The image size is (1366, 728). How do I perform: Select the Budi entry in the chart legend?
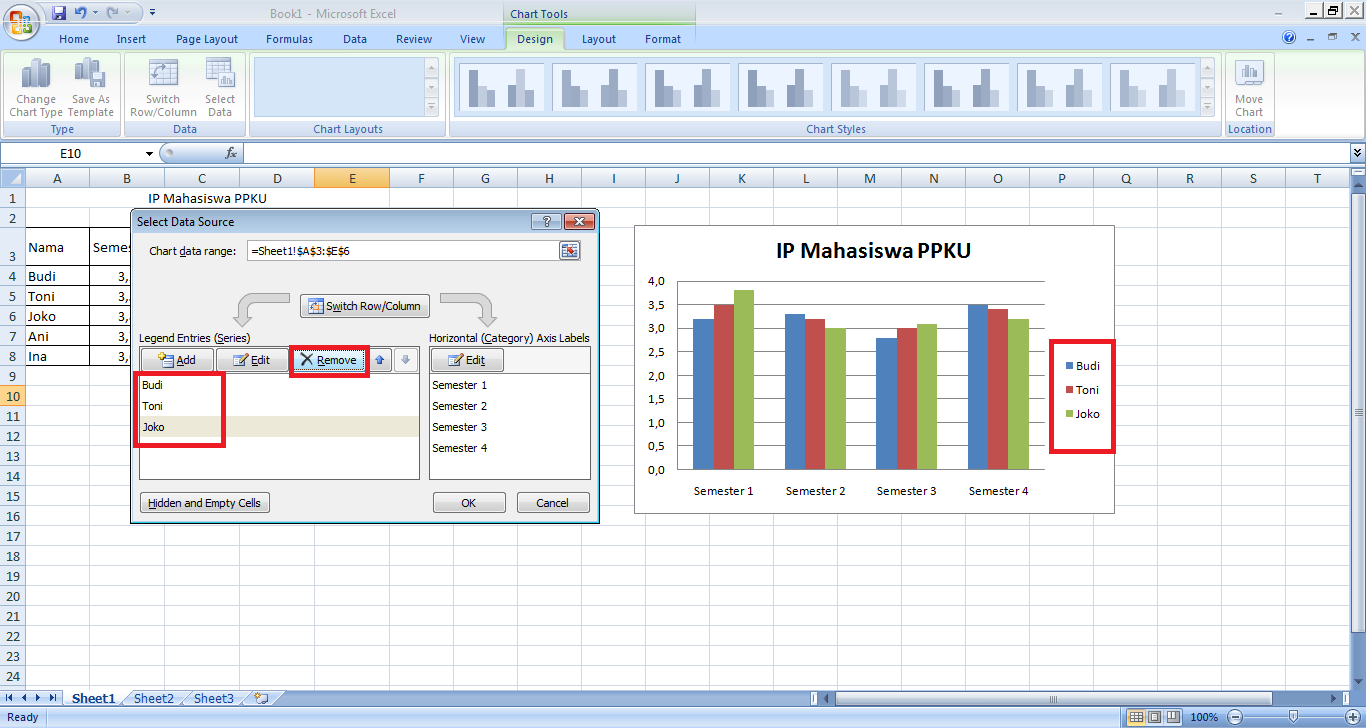point(1083,366)
